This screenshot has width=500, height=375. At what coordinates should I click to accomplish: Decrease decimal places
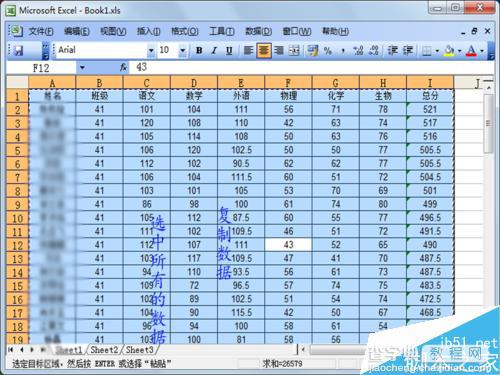(x=373, y=51)
